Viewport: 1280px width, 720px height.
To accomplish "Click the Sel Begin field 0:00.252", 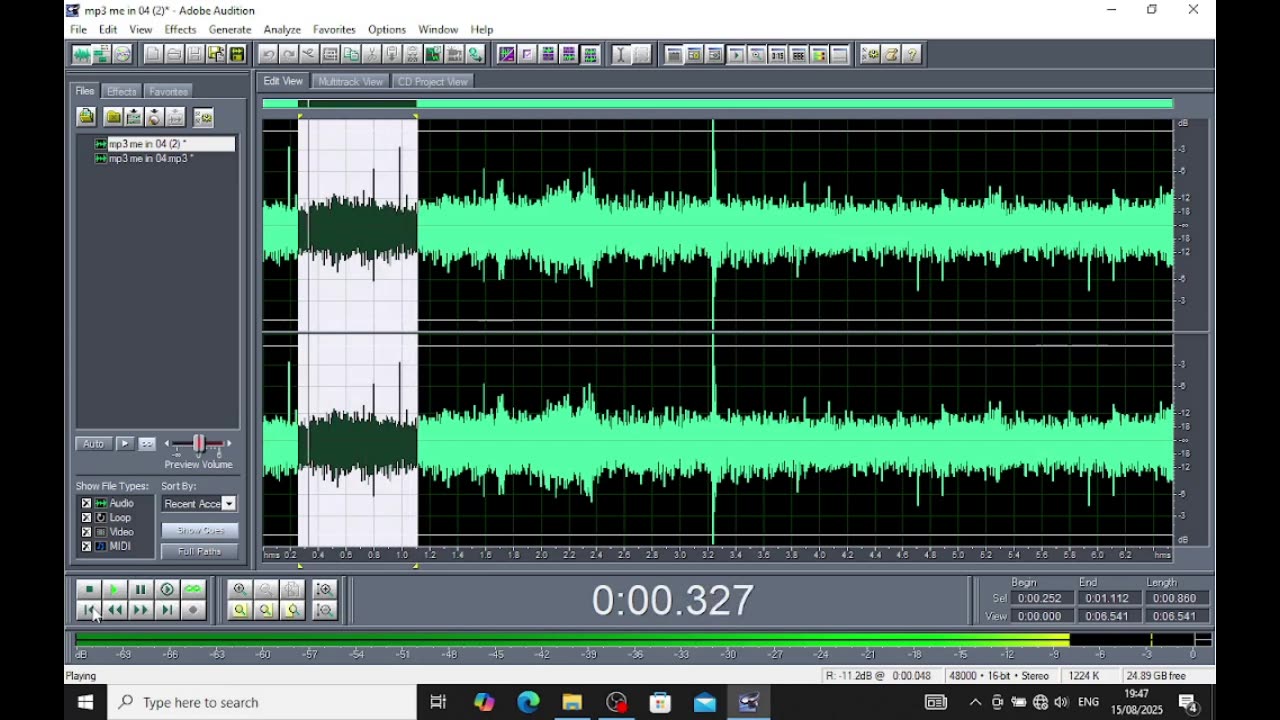I will (x=1040, y=598).
